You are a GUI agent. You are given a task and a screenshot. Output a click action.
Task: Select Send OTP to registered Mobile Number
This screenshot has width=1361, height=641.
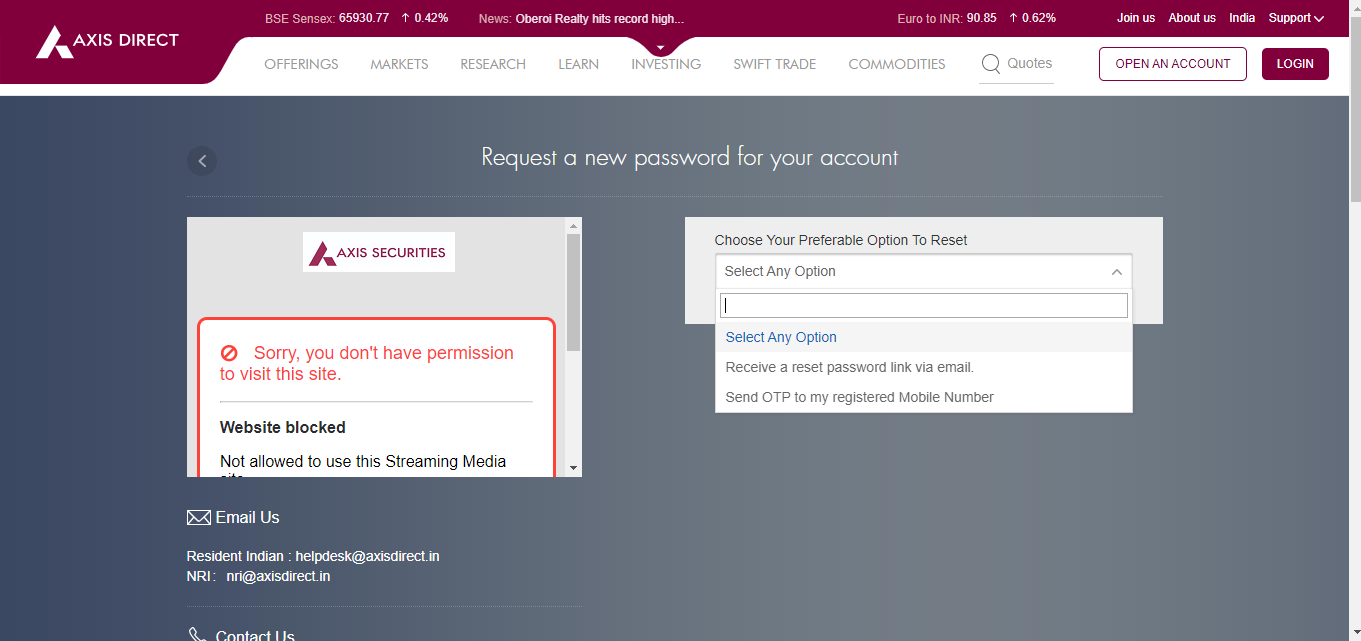coord(860,397)
